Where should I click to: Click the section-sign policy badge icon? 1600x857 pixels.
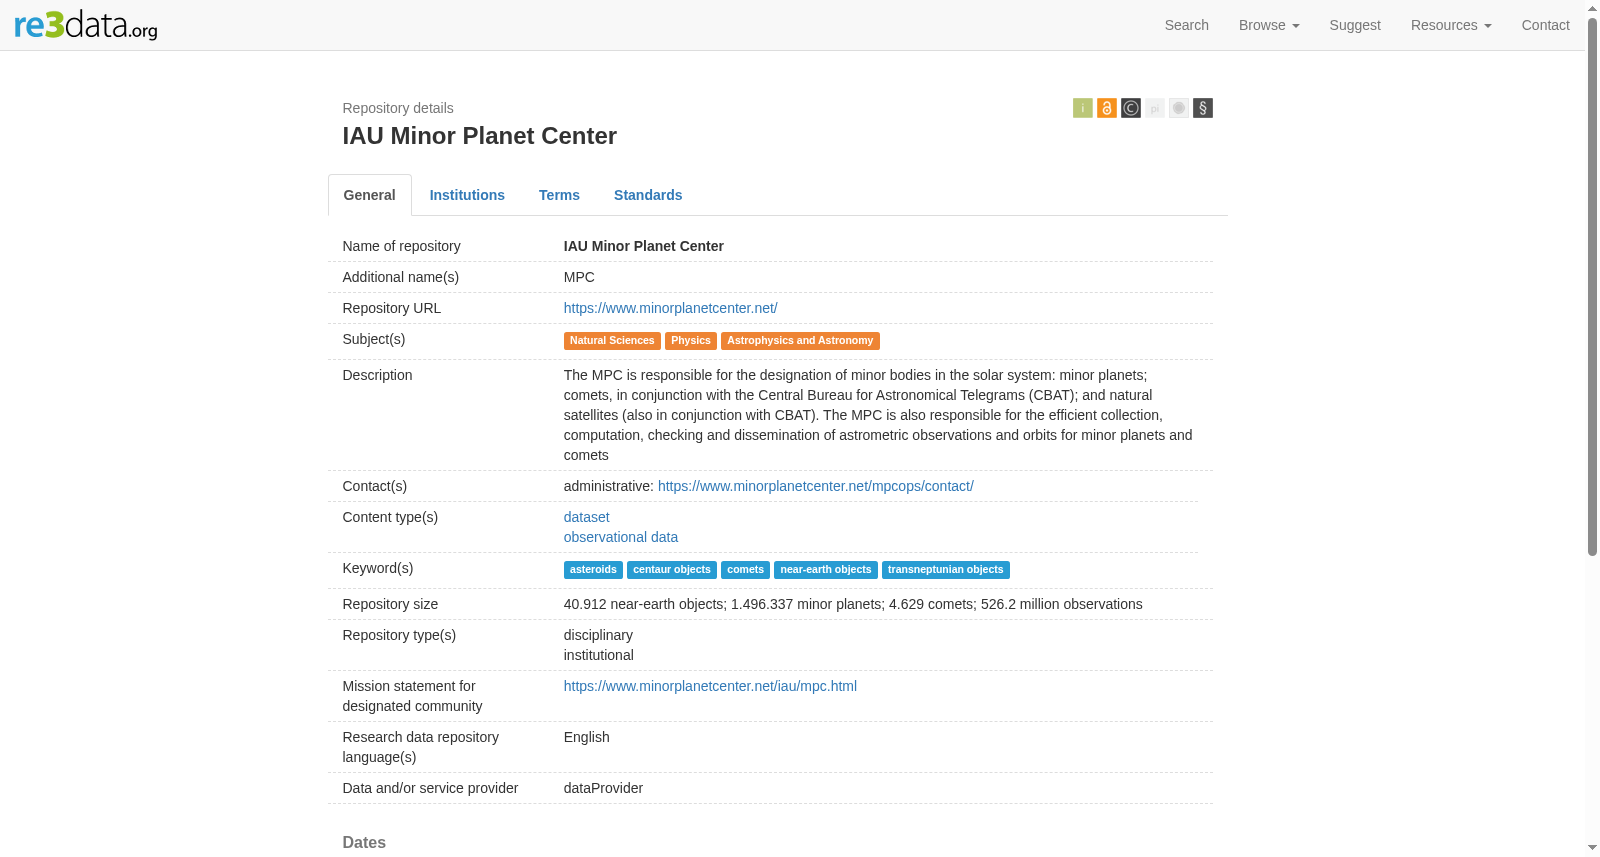coord(1203,108)
